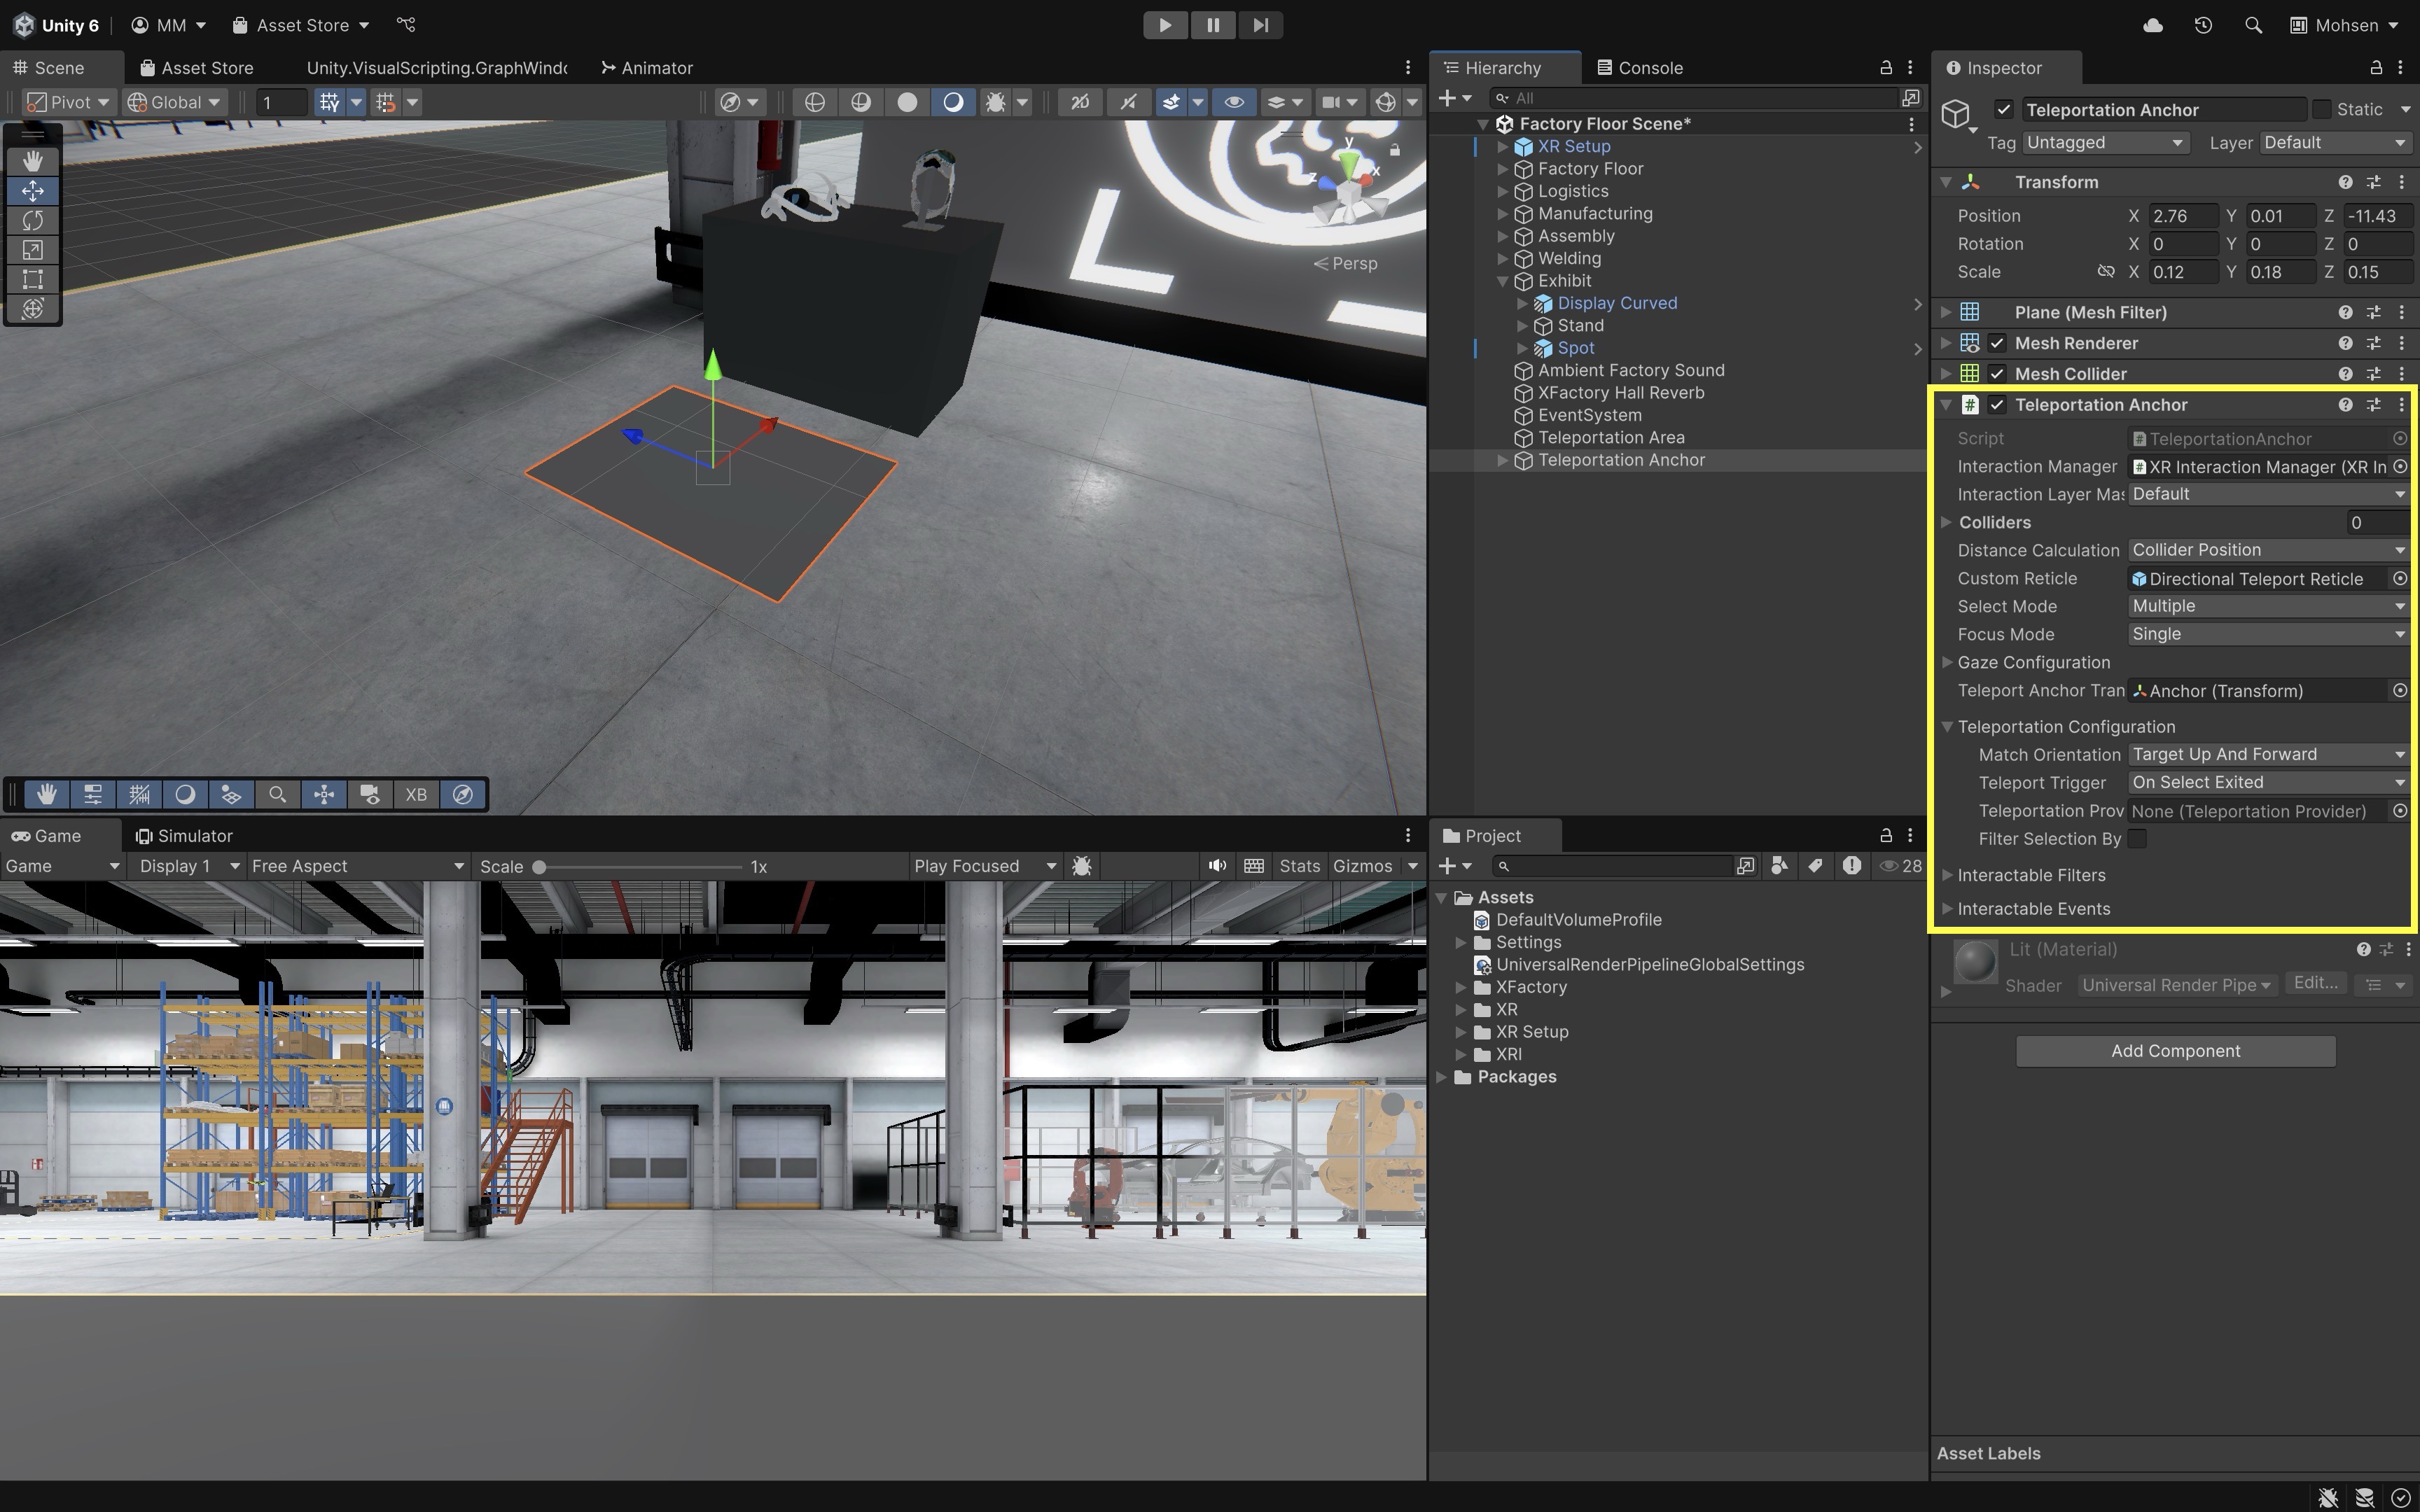Select the Rotate tool in the Scene tools

pos(33,220)
